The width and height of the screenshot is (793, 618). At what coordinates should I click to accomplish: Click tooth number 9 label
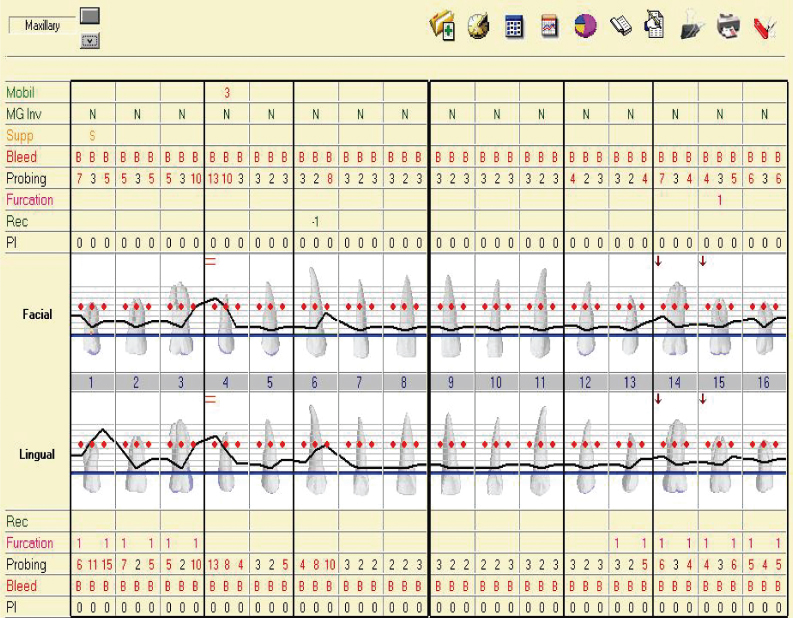(451, 382)
